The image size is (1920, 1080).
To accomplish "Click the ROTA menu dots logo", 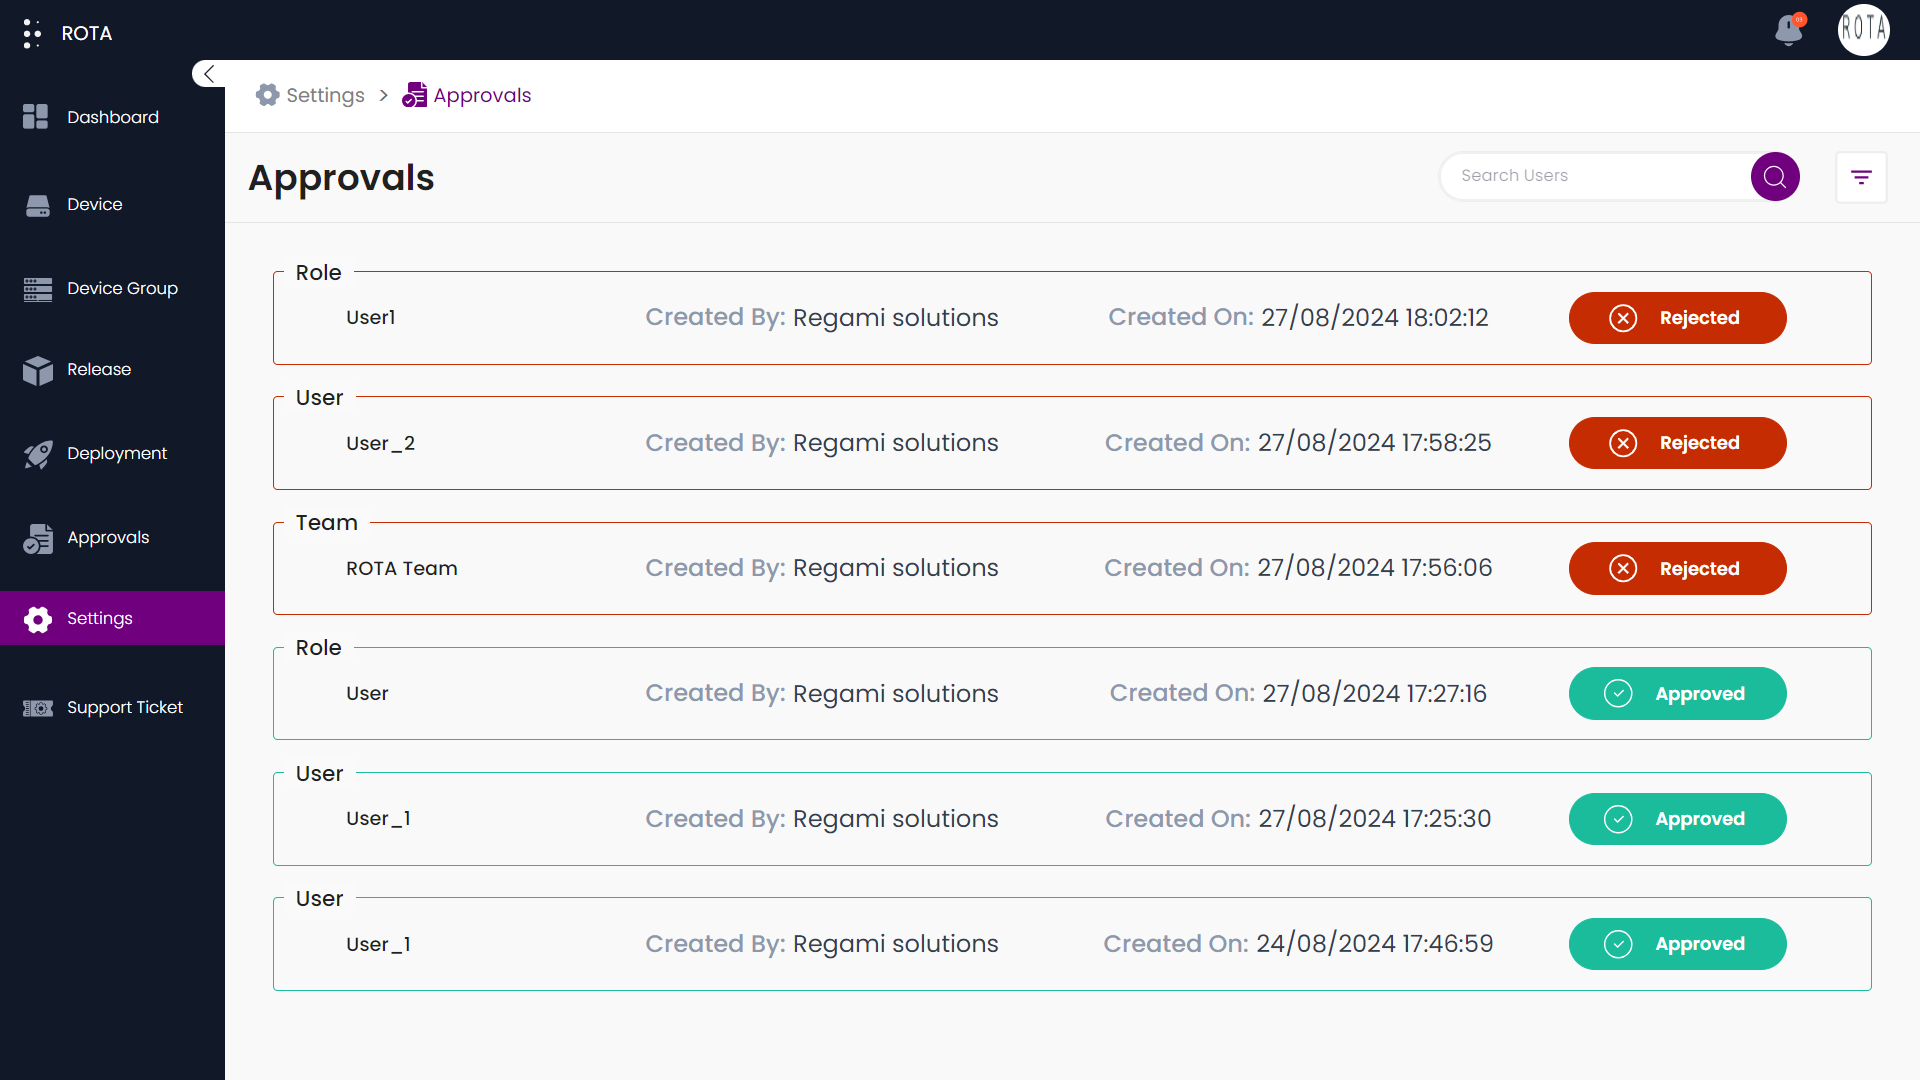I will tap(32, 33).
